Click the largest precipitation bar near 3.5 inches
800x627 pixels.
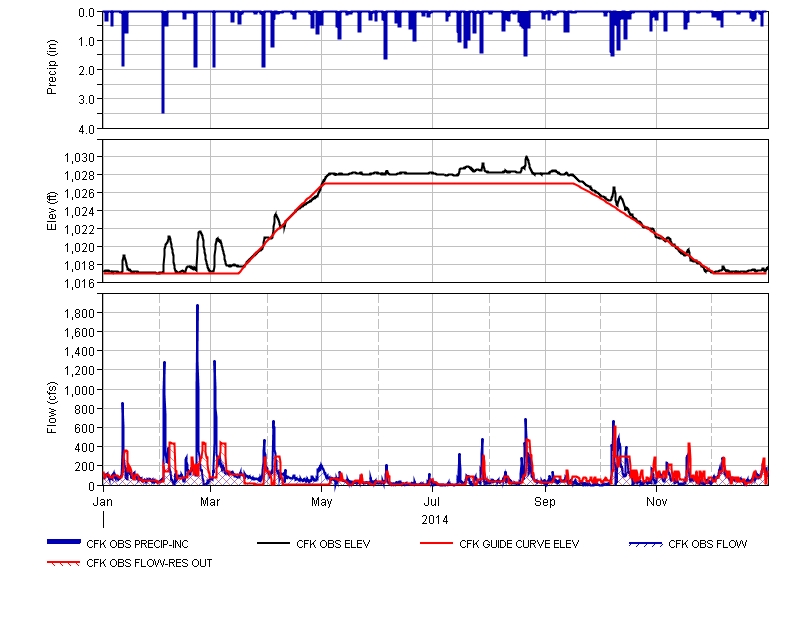pos(163,62)
